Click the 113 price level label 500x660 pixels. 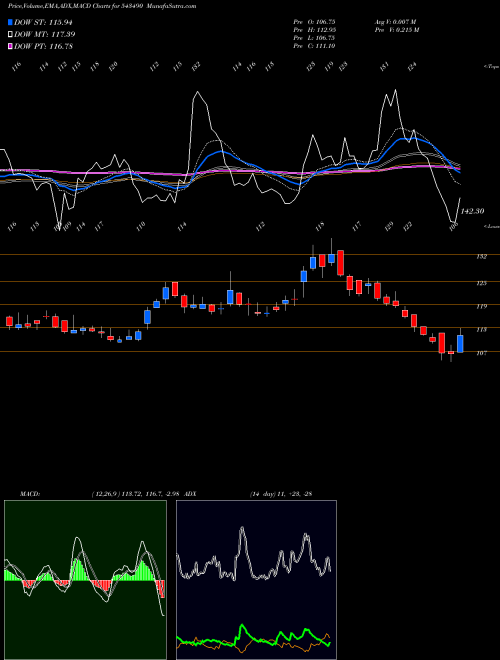(481, 330)
